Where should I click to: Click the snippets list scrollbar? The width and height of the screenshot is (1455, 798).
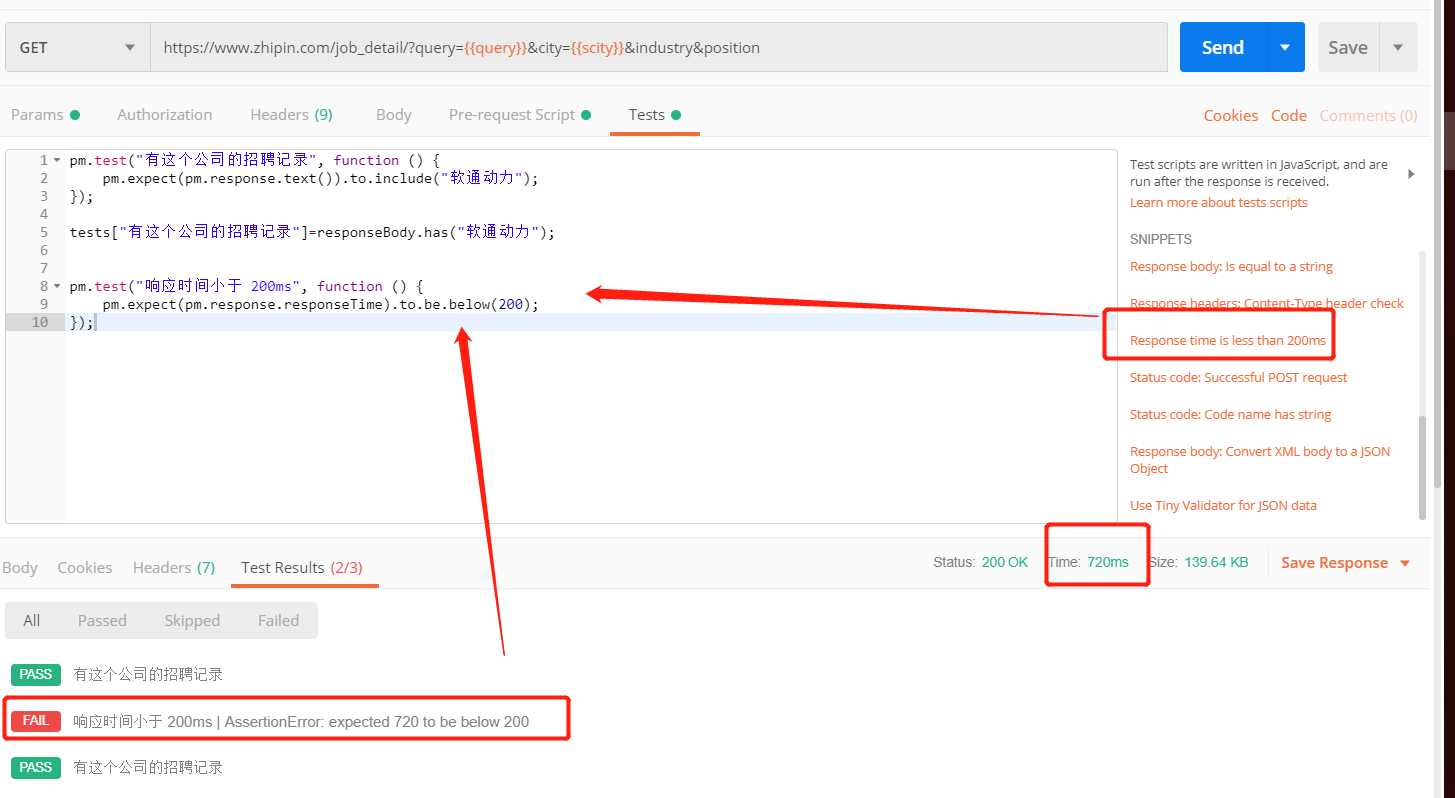pyautogui.click(x=1422, y=466)
